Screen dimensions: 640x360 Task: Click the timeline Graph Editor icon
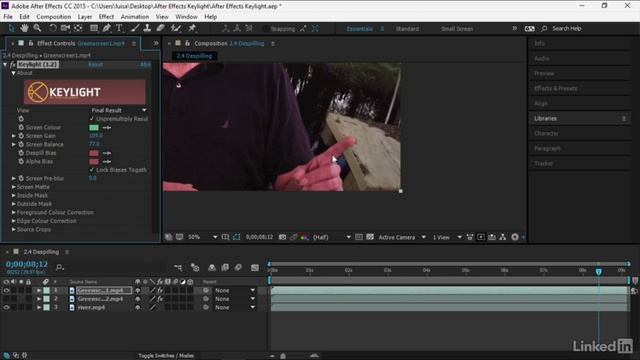(x=255, y=267)
